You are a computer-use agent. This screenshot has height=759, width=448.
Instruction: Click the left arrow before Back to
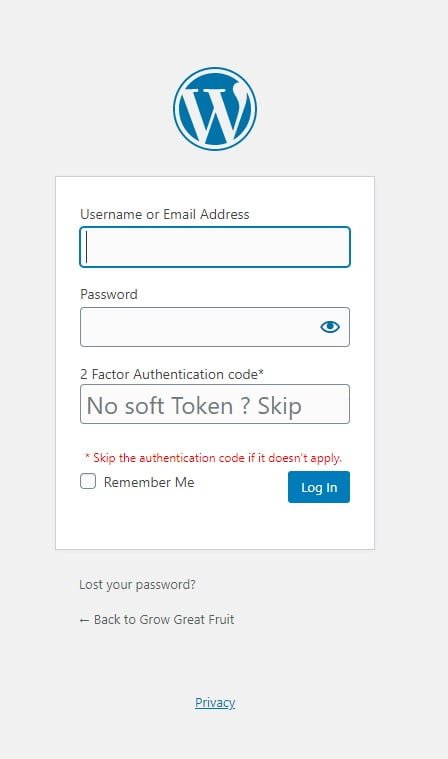(84, 620)
